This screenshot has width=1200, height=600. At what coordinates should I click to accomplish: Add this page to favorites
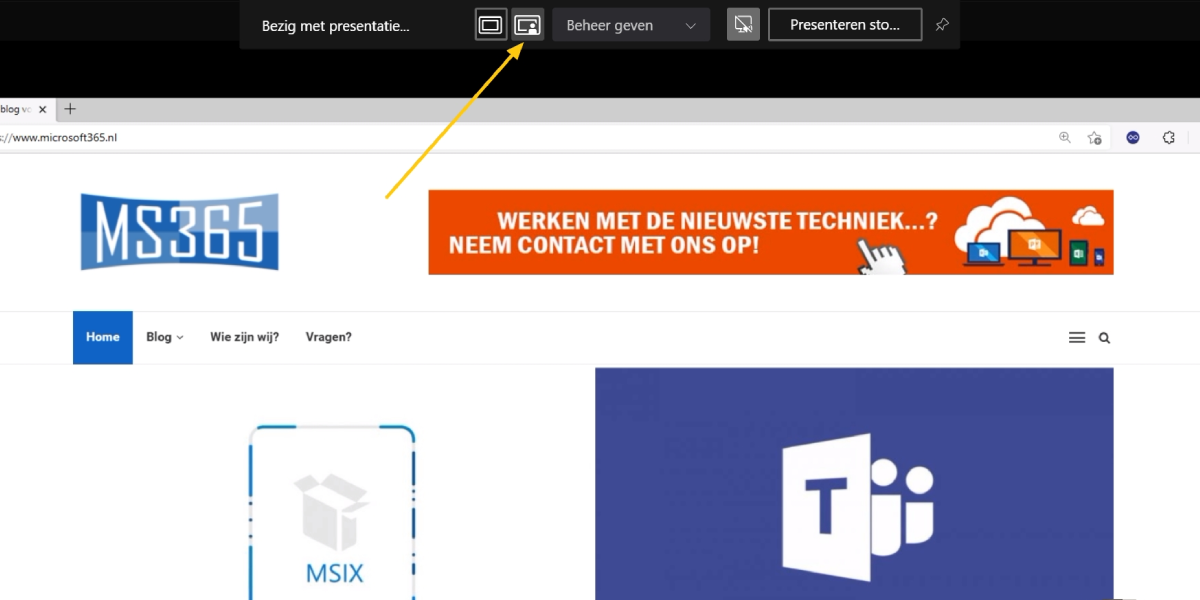pyautogui.click(x=1095, y=138)
